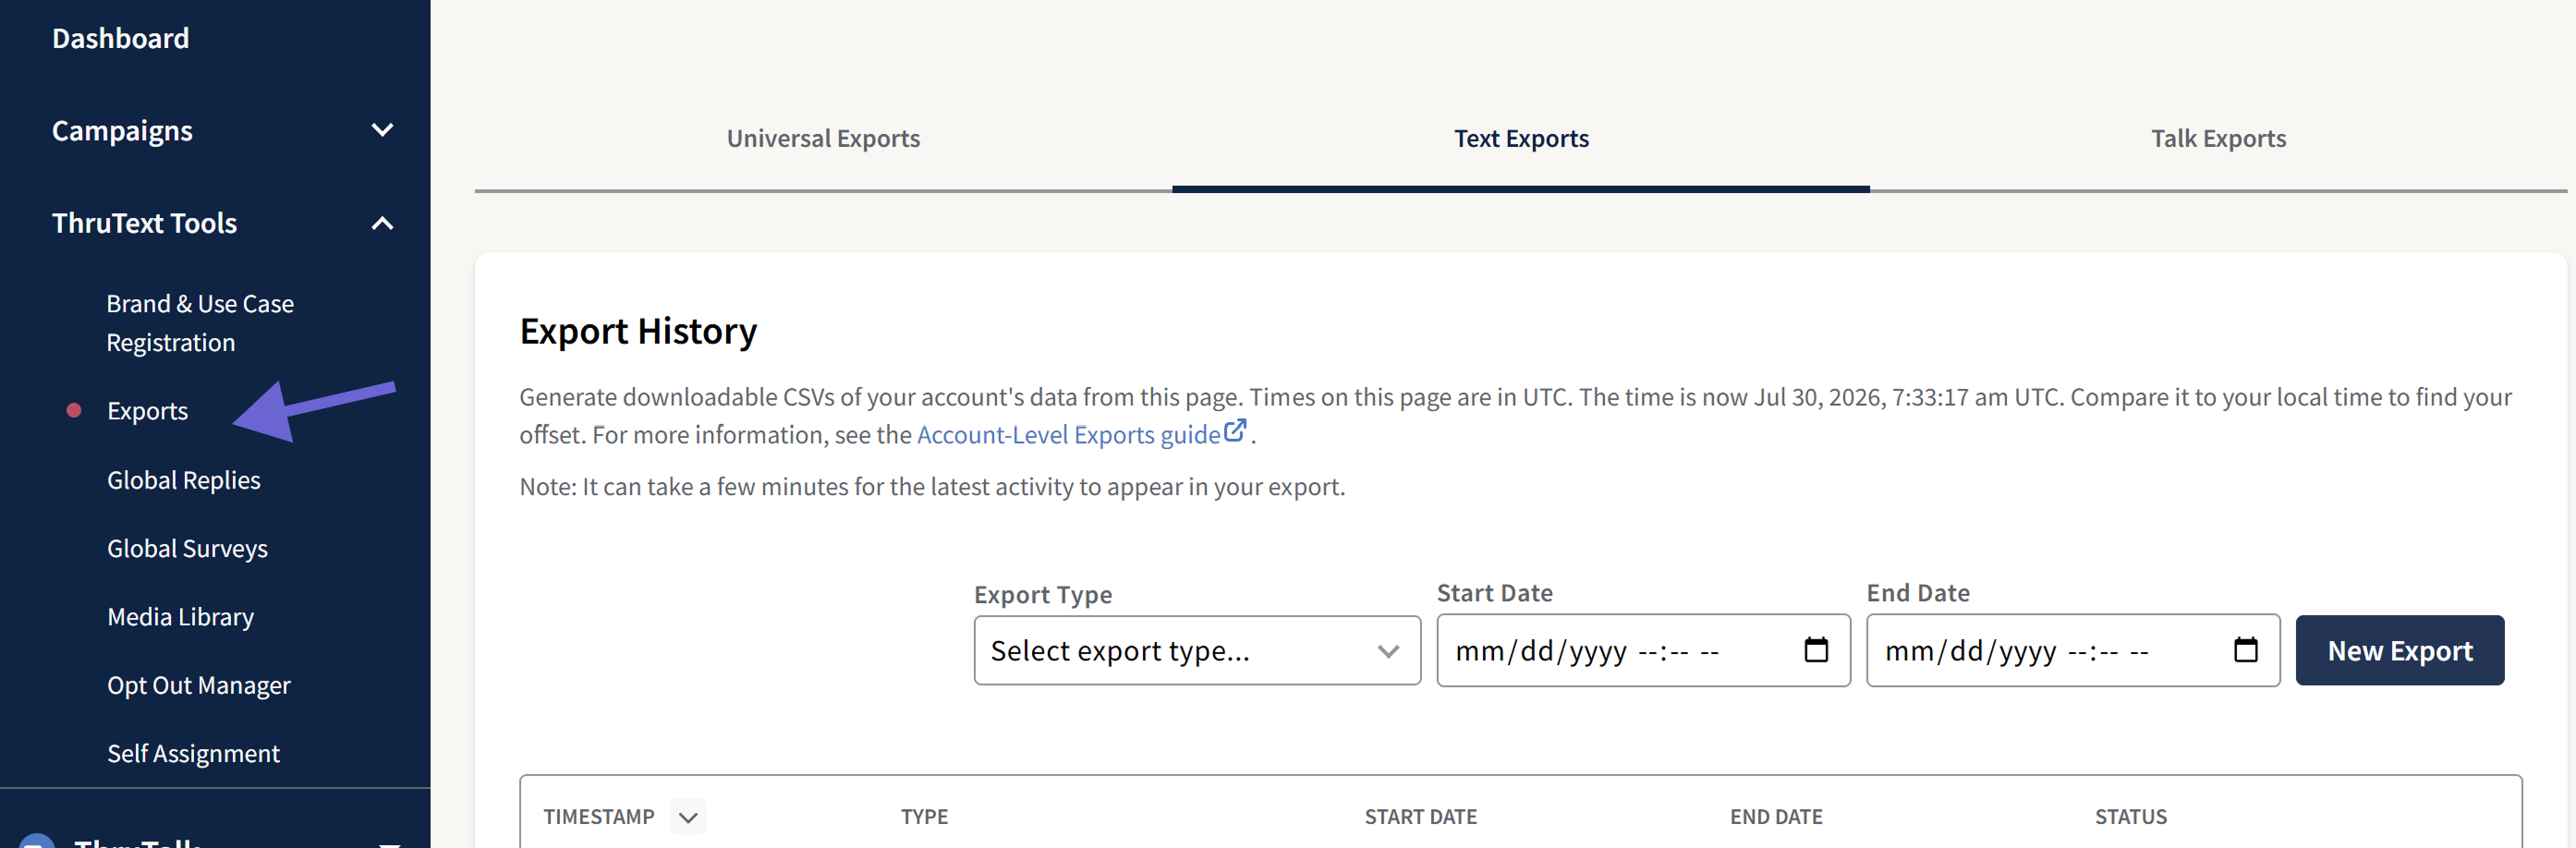Switch to Talk Exports tab

pyautogui.click(x=2218, y=138)
